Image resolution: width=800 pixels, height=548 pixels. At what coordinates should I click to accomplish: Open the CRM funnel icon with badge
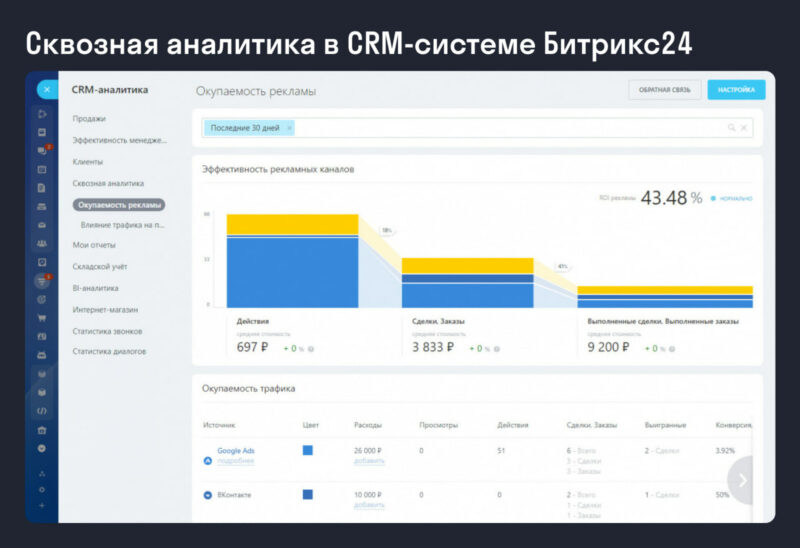[42, 281]
